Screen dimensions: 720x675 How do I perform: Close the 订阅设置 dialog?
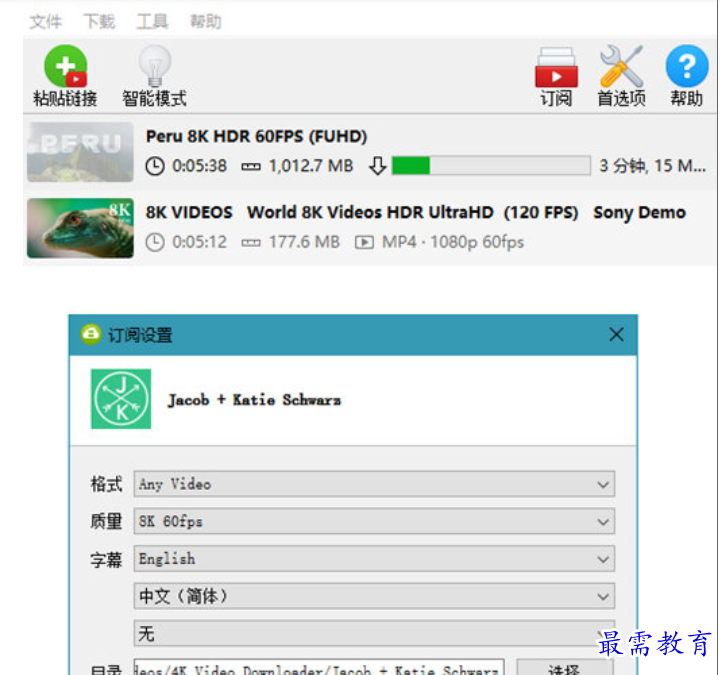point(616,334)
